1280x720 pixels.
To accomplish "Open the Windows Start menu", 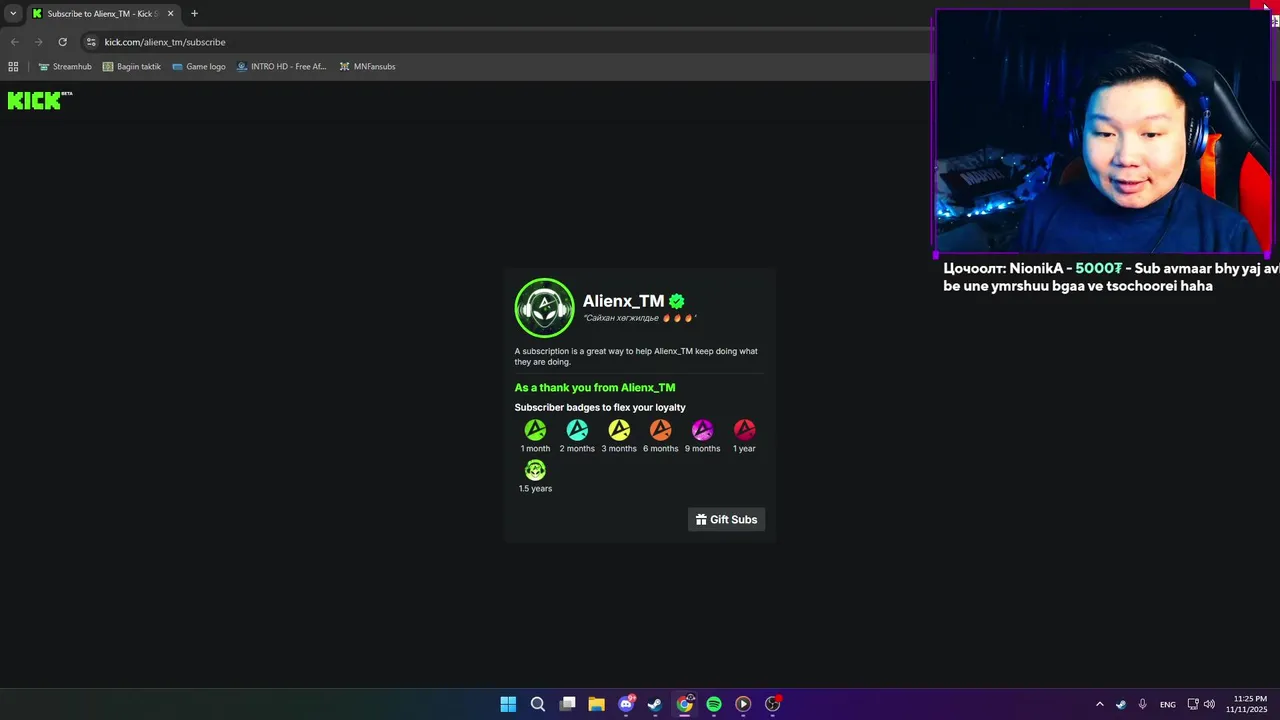I will (508, 704).
